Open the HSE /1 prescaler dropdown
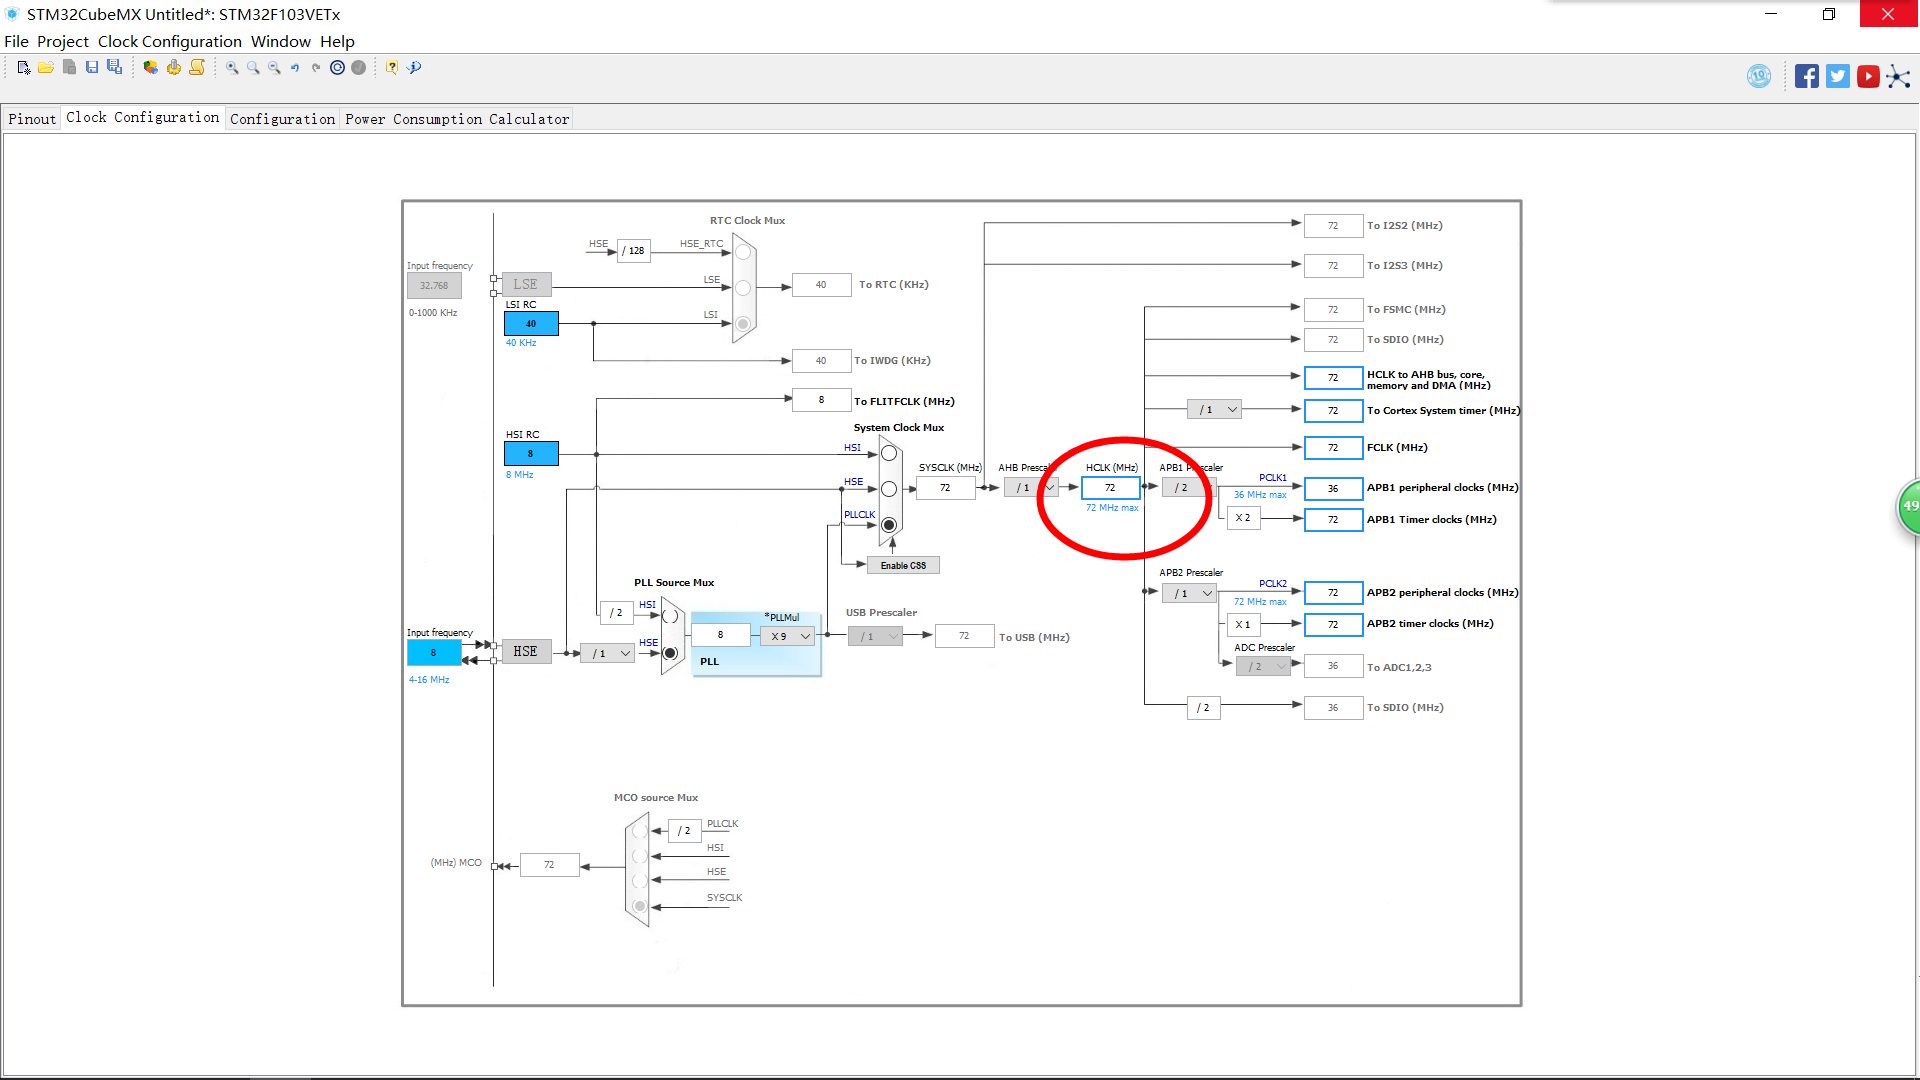This screenshot has height=1080, width=1920. coord(608,653)
